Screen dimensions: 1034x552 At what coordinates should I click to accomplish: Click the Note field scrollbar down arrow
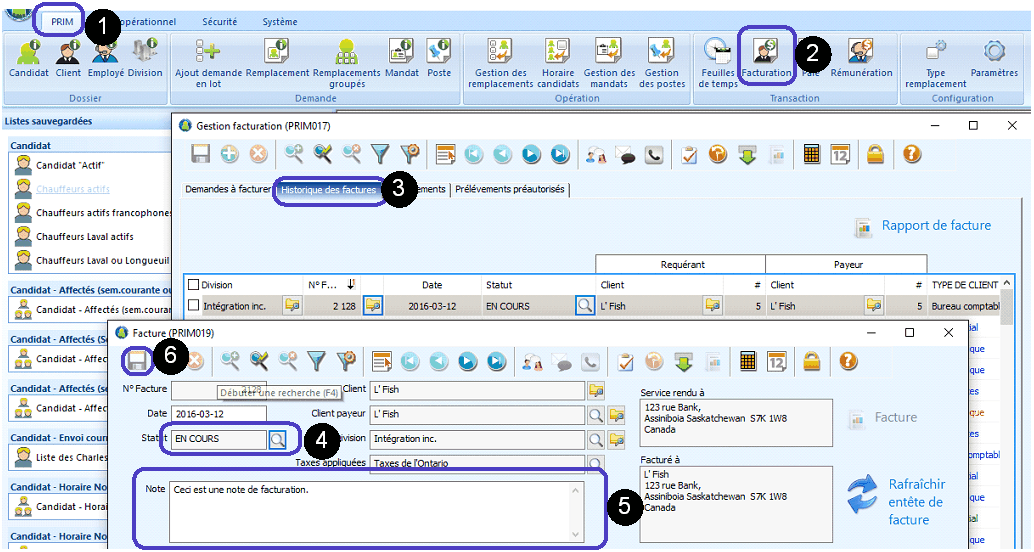(576, 535)
